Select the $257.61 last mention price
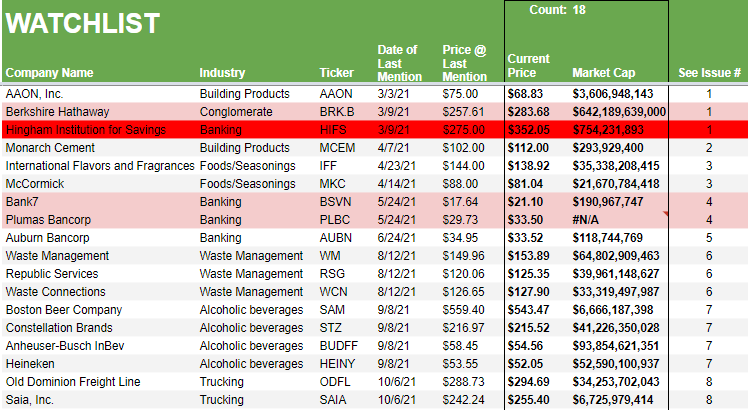 464,112
